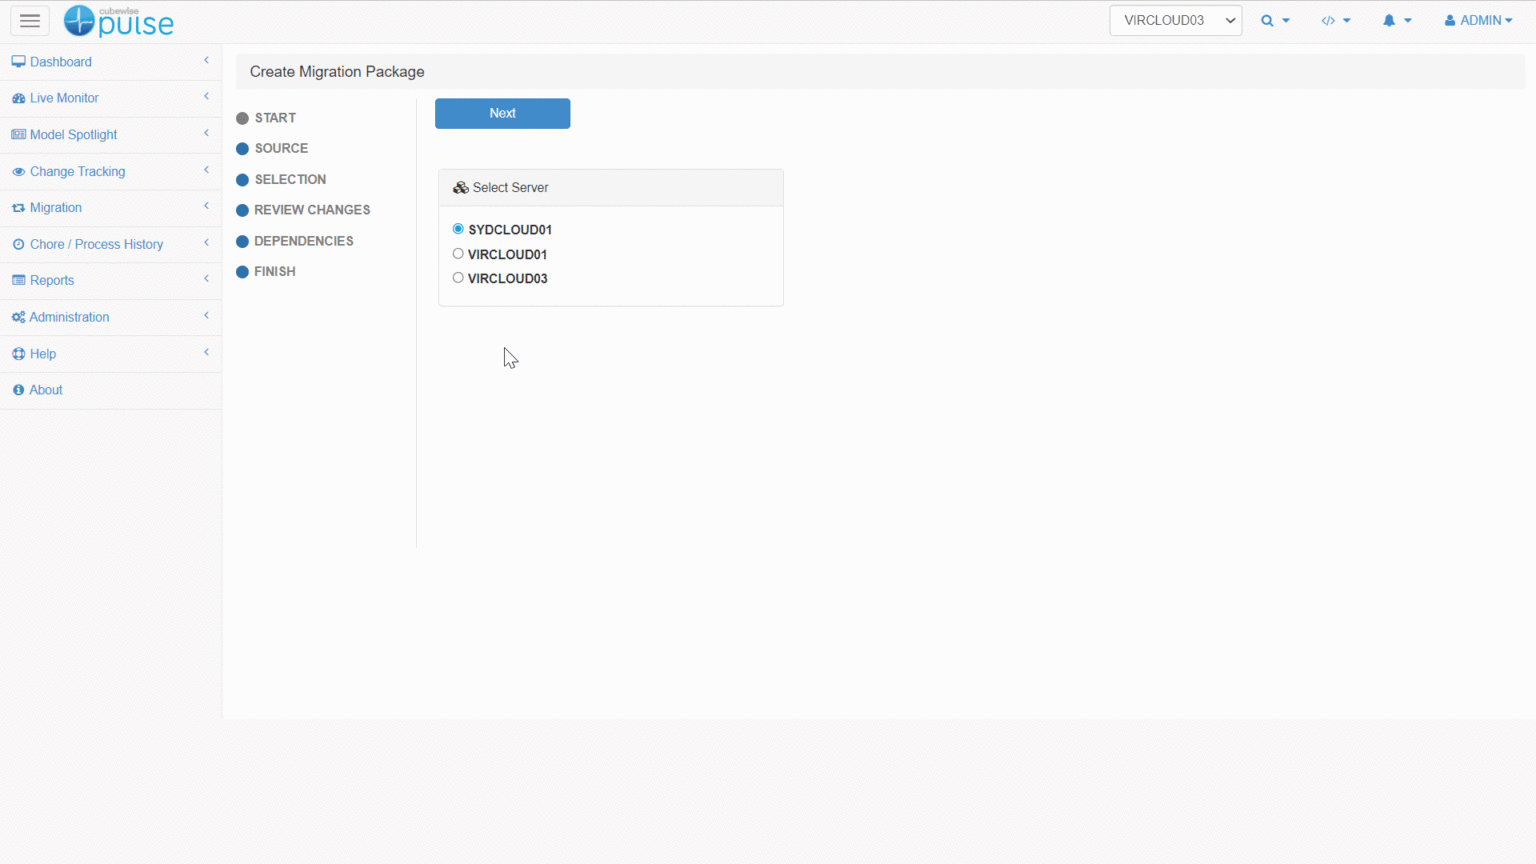
Task: Click the Dashboard monitor icon
Action: coord(18,62)
